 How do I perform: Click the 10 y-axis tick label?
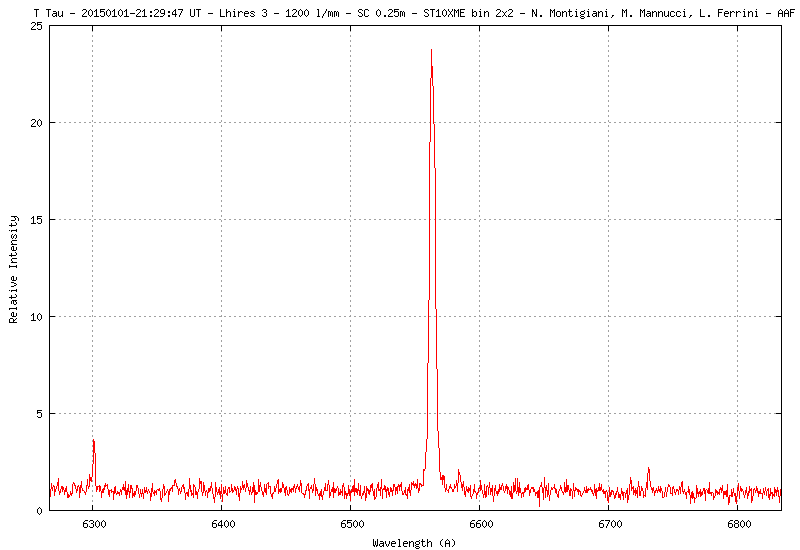coord(37,317)
